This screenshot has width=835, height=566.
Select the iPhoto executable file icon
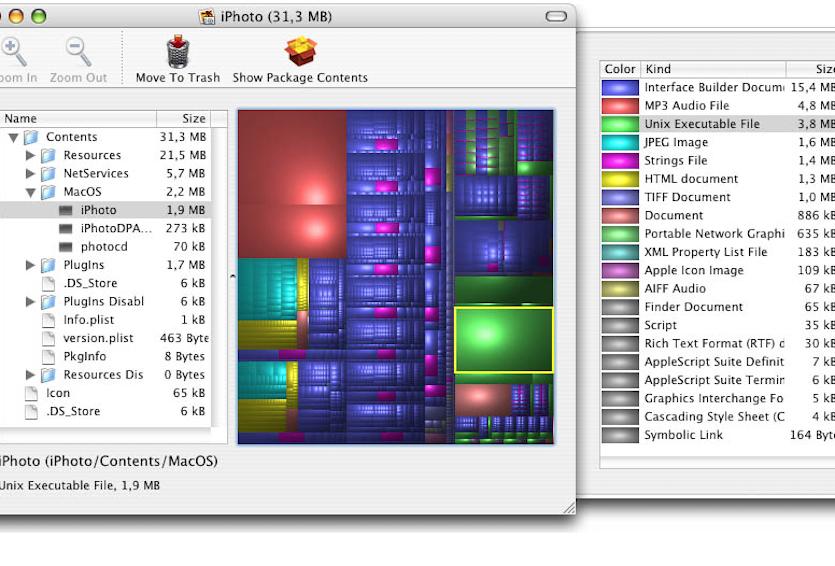point(66,210)
